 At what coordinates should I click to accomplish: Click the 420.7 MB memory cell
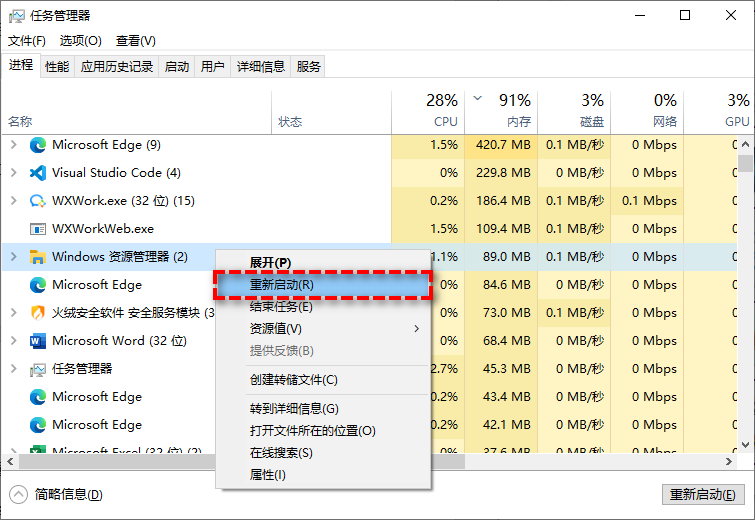pos(501,145)
